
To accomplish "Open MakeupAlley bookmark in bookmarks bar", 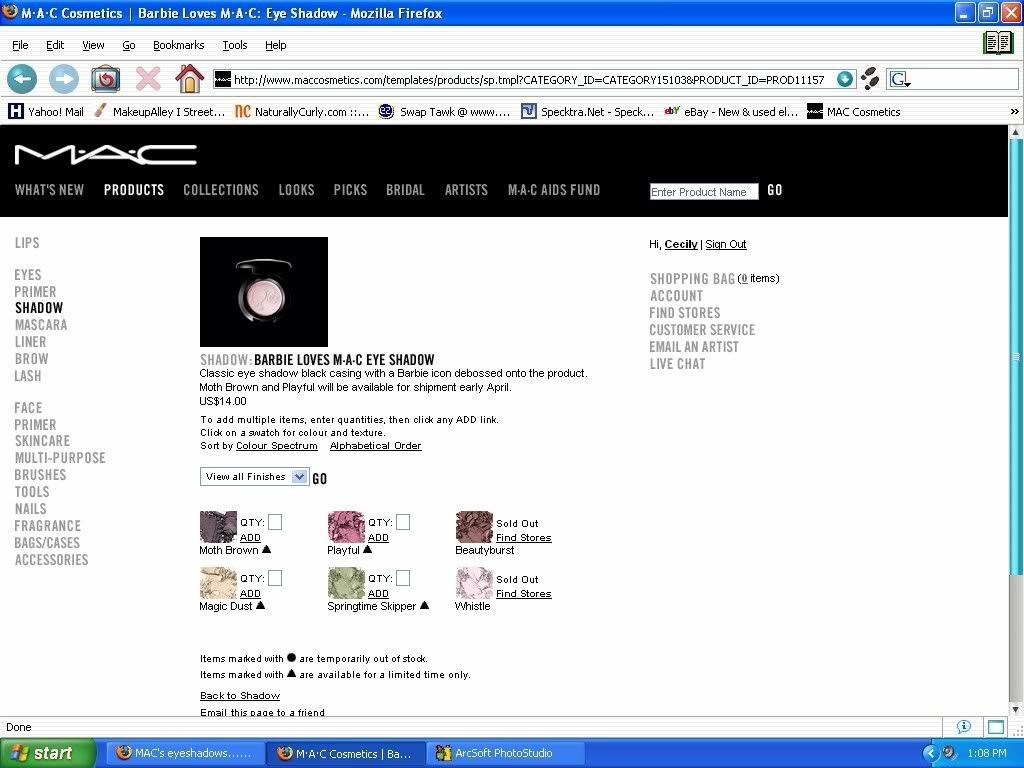I will (159, 112).
